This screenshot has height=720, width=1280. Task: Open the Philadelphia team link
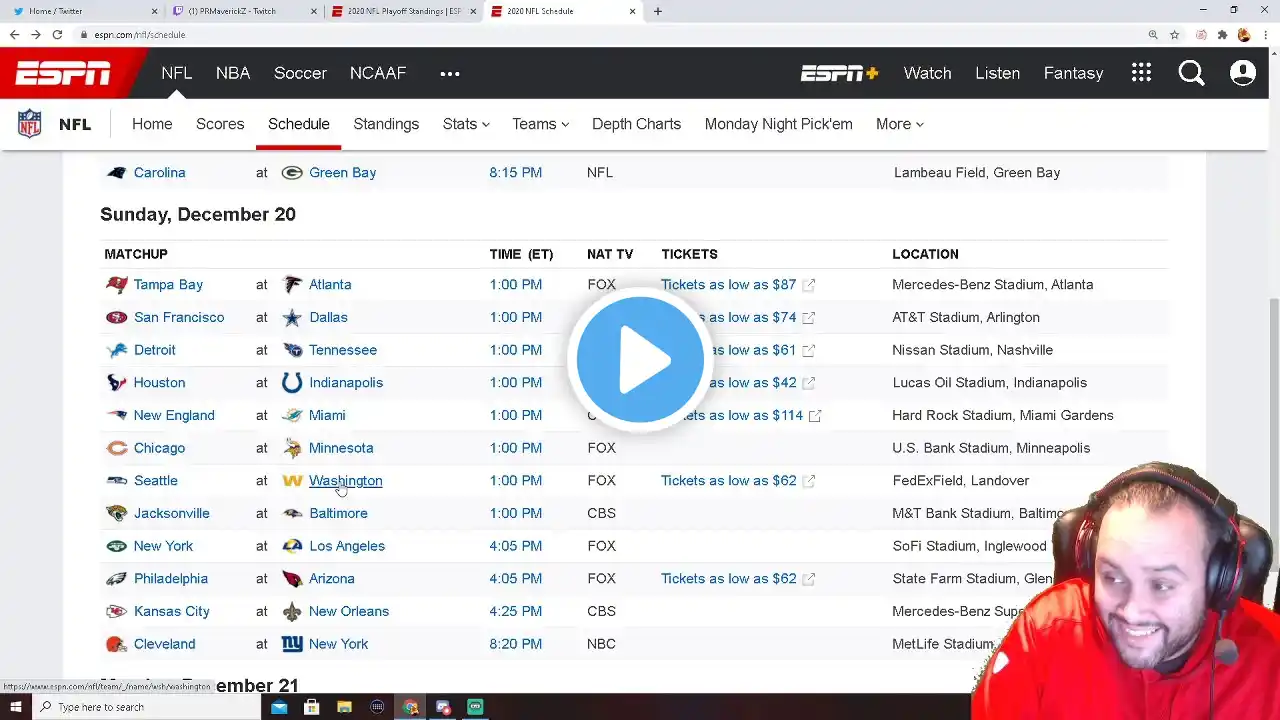click(x=171, y=579)
